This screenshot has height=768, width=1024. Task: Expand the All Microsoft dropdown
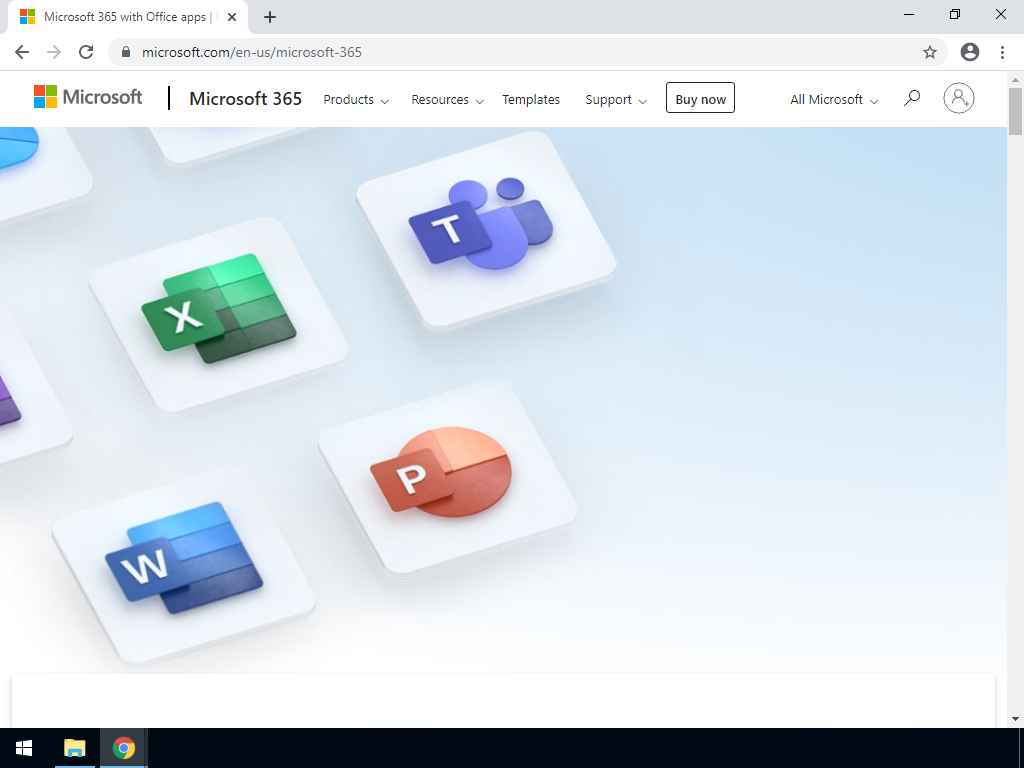834,99
